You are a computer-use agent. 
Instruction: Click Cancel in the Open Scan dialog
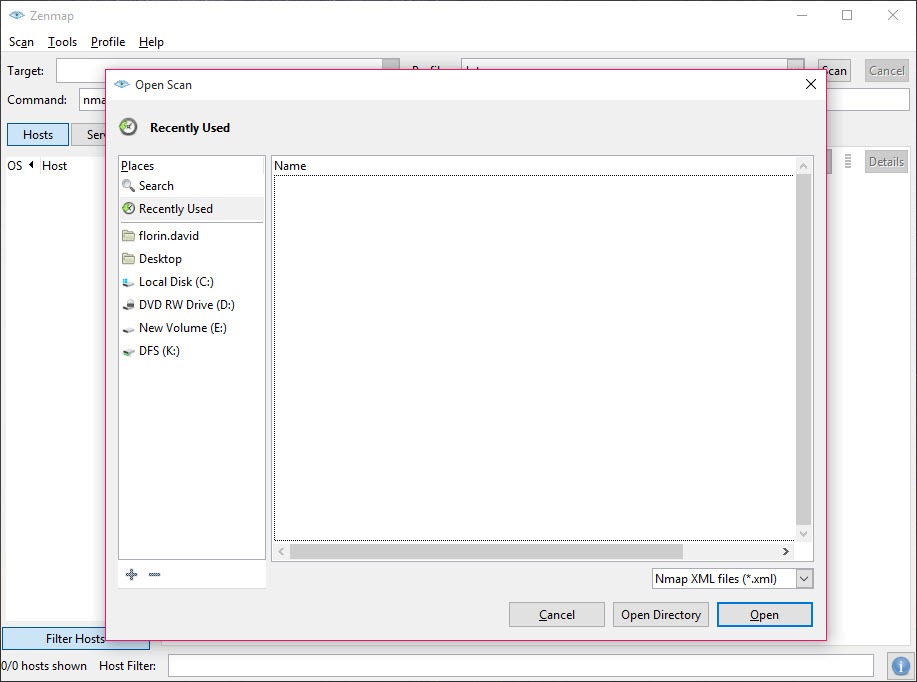(557, 615)
